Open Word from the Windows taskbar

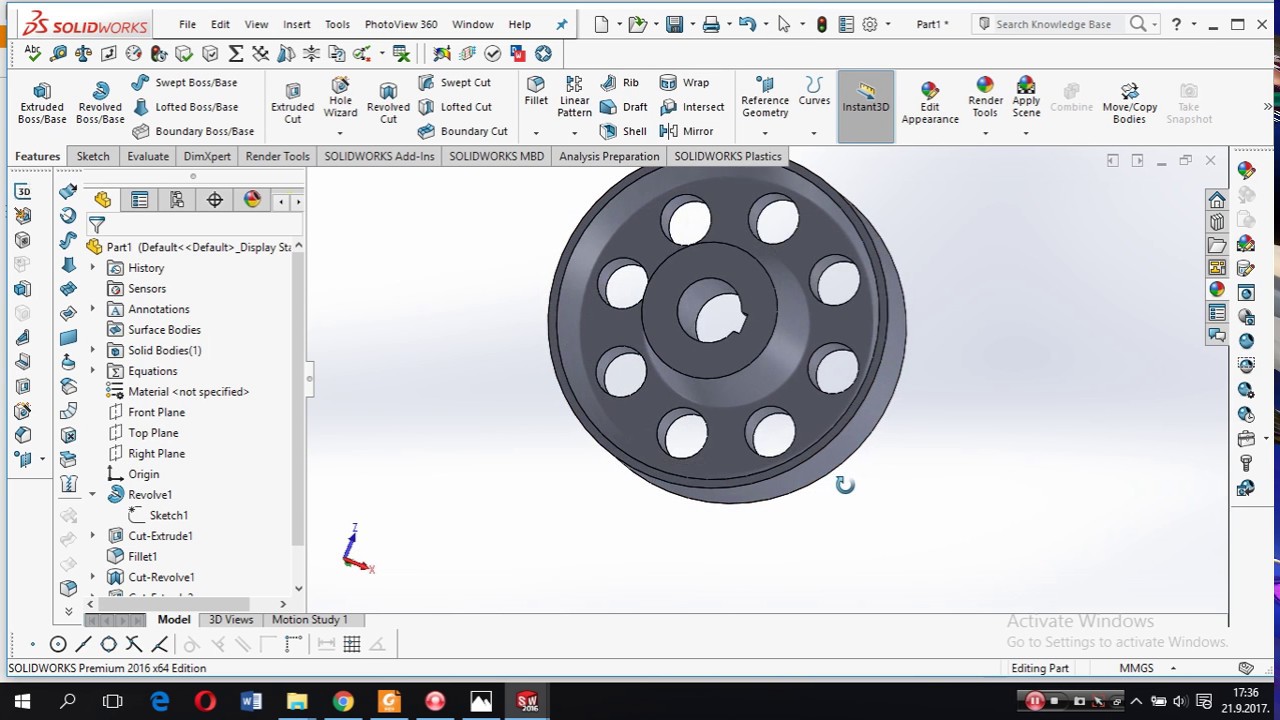[251, 701]
